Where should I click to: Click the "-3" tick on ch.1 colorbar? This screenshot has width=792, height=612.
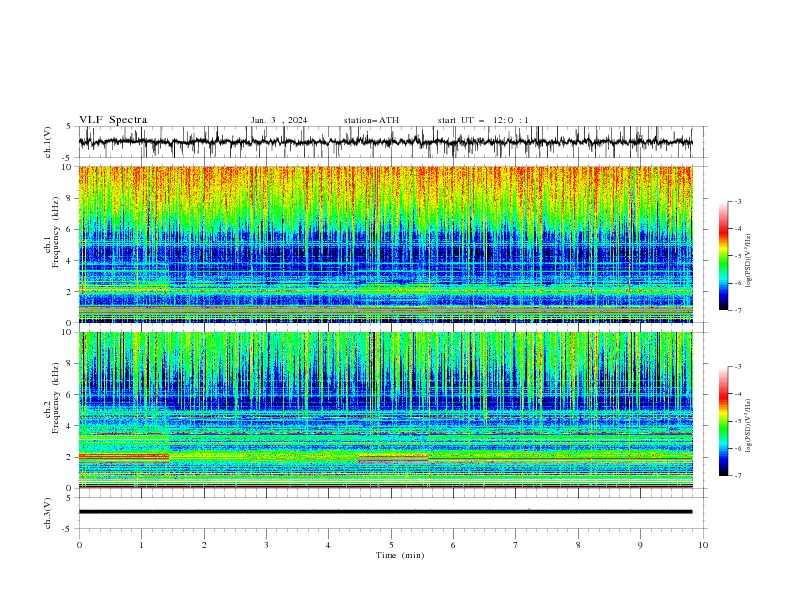coord(737,201)
